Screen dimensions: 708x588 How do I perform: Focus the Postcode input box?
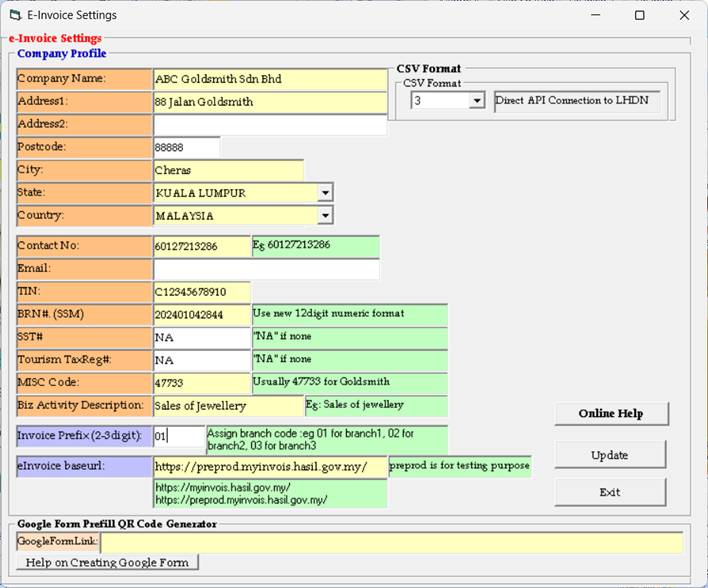click(186, 148)
